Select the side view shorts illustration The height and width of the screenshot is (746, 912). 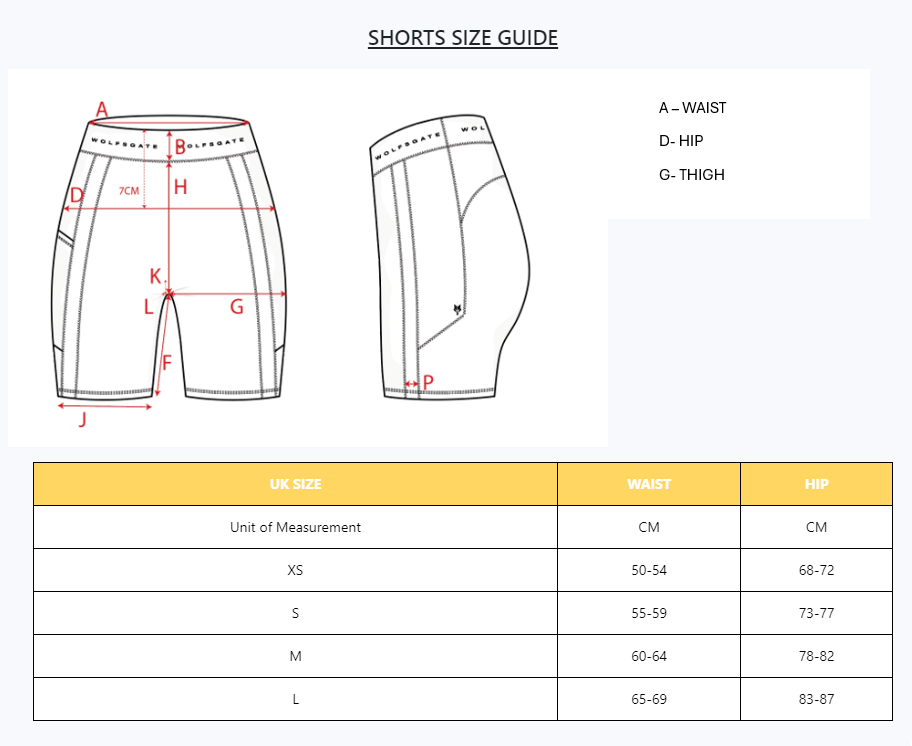(448, 260)
